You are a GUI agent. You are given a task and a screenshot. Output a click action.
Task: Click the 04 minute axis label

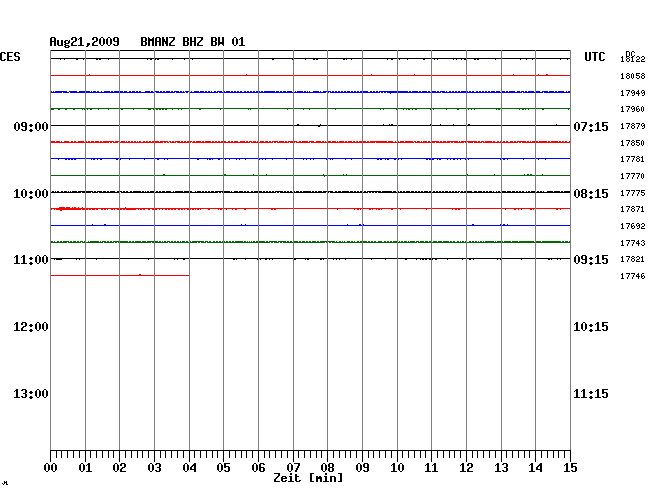click(189, 468)
